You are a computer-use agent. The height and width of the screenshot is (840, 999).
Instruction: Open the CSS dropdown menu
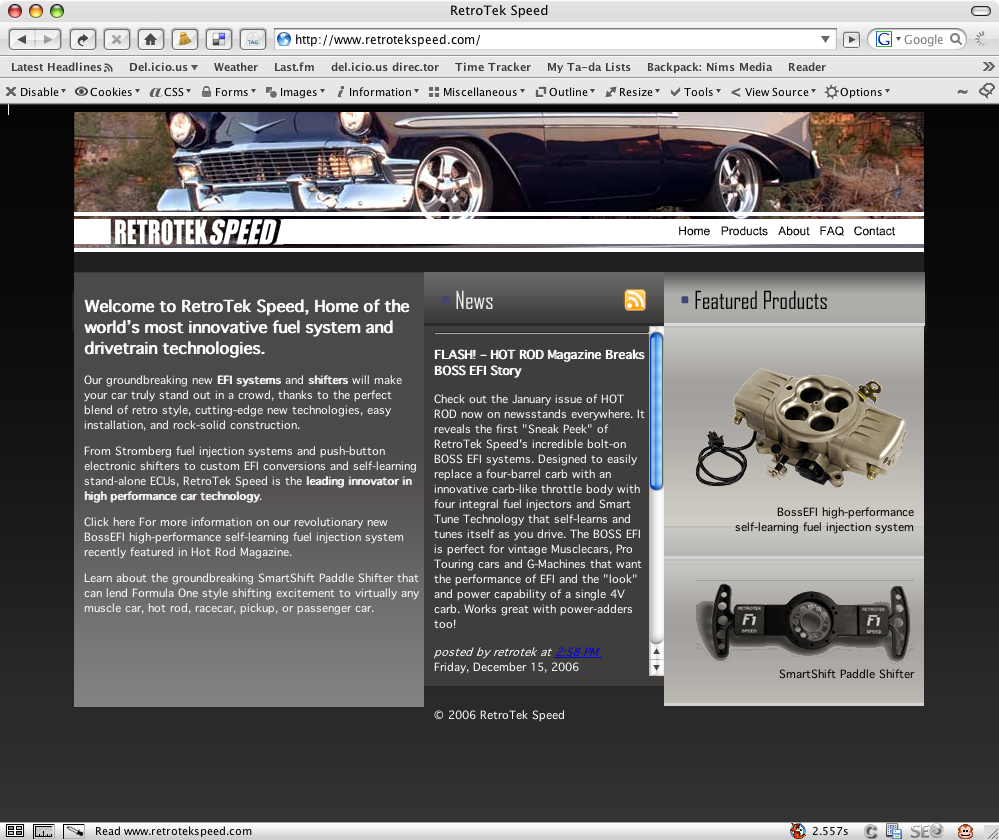coord(169,92)
